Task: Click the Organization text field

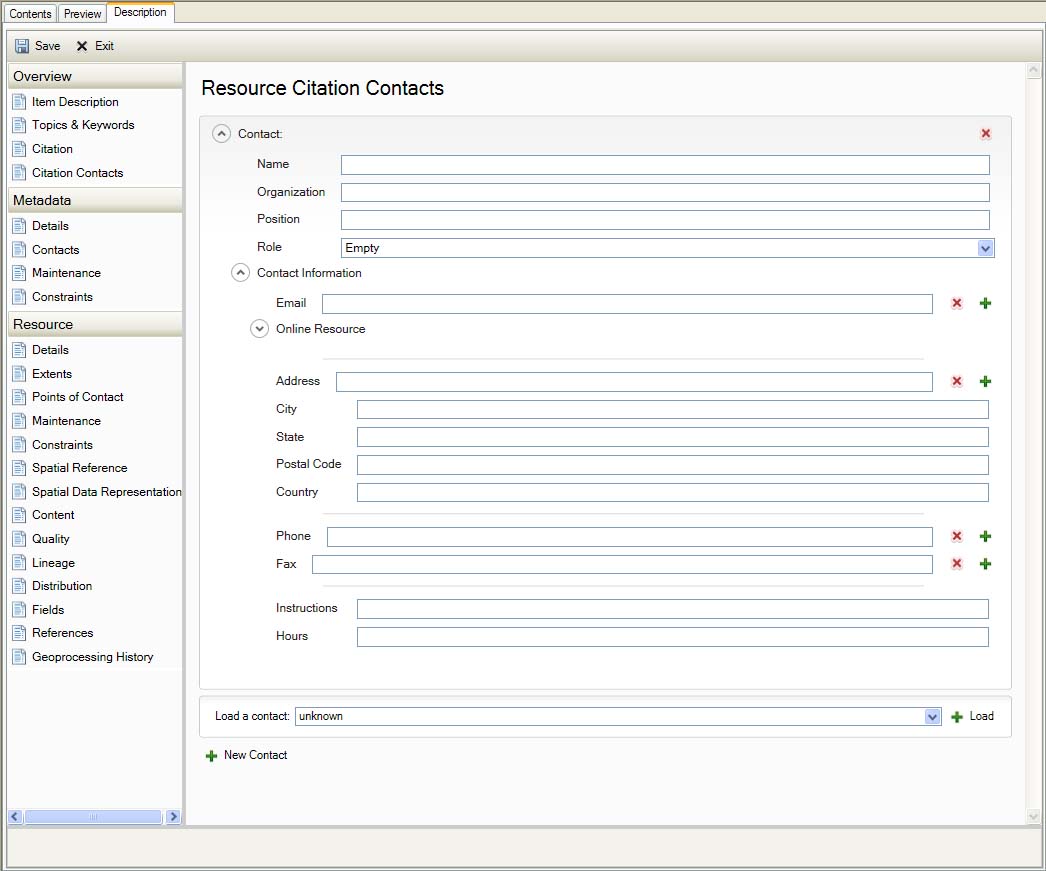Action: tap(665, 193)
